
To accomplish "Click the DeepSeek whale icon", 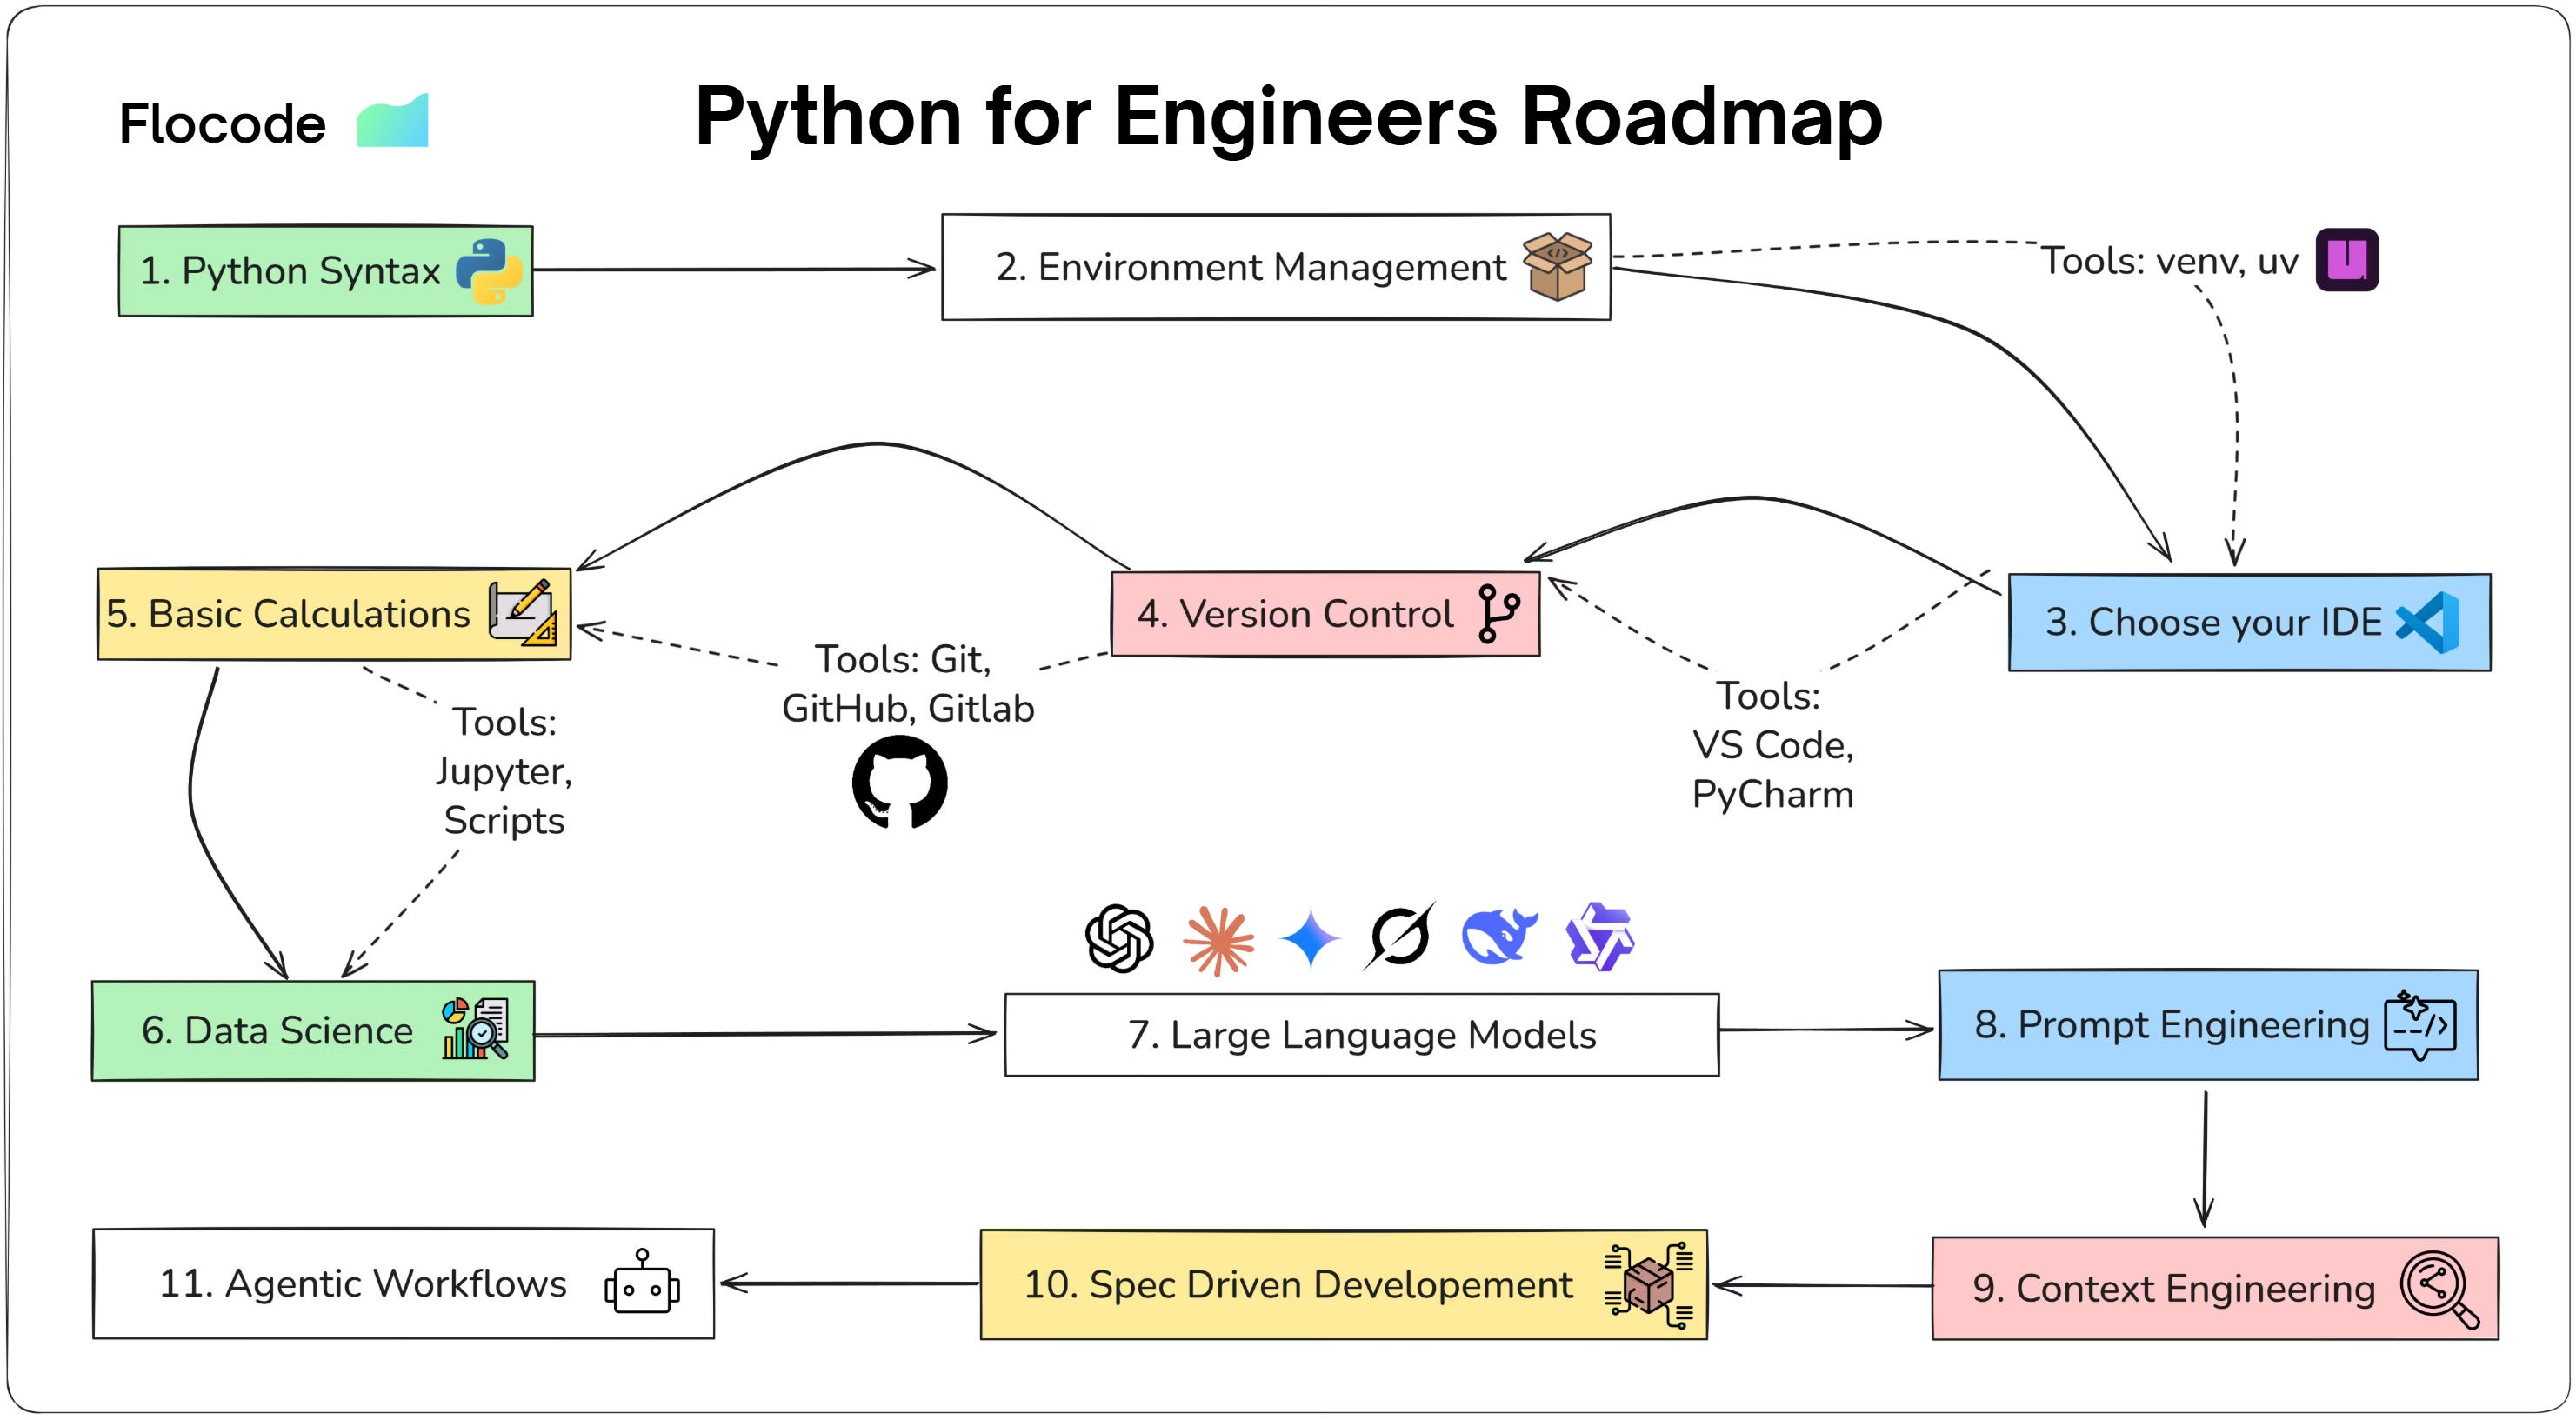I will pyautogui.click(x=1498, y=936).
